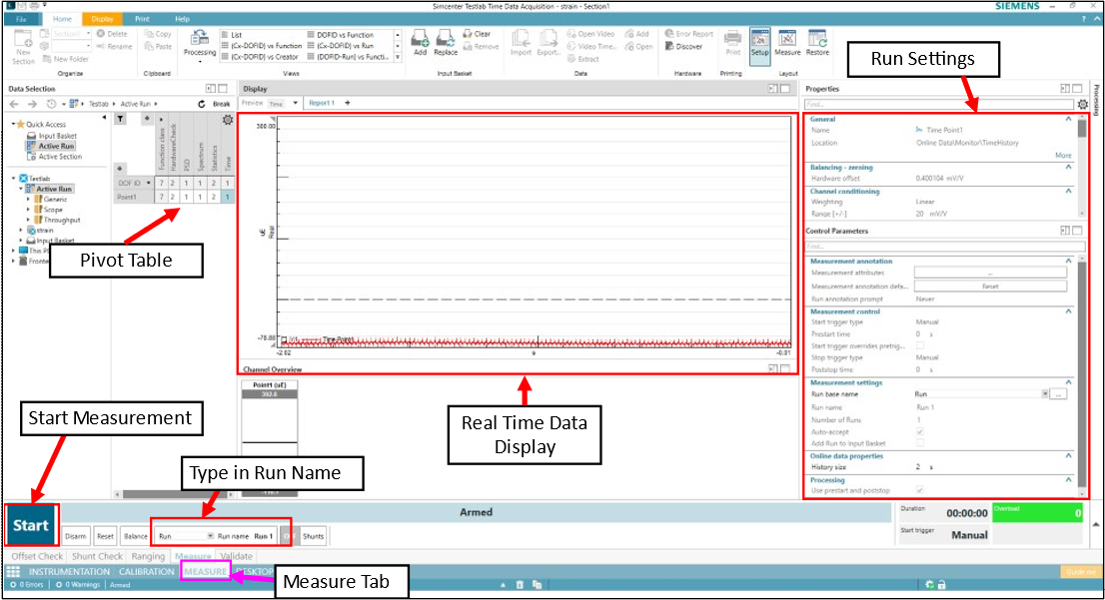Click the Disarm button
The width and height of the screenshot is (1105, 600).
pos(75,536)
